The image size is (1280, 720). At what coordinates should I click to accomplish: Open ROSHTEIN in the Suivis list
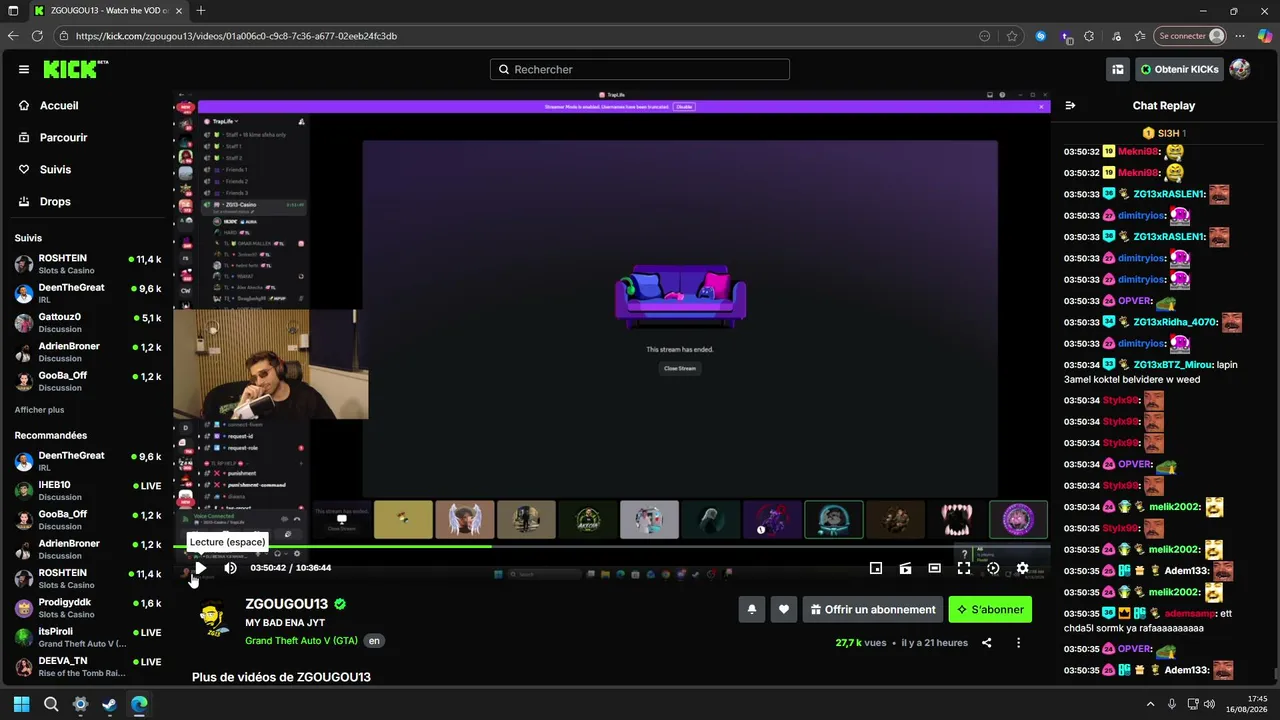(x=88, y=264)
